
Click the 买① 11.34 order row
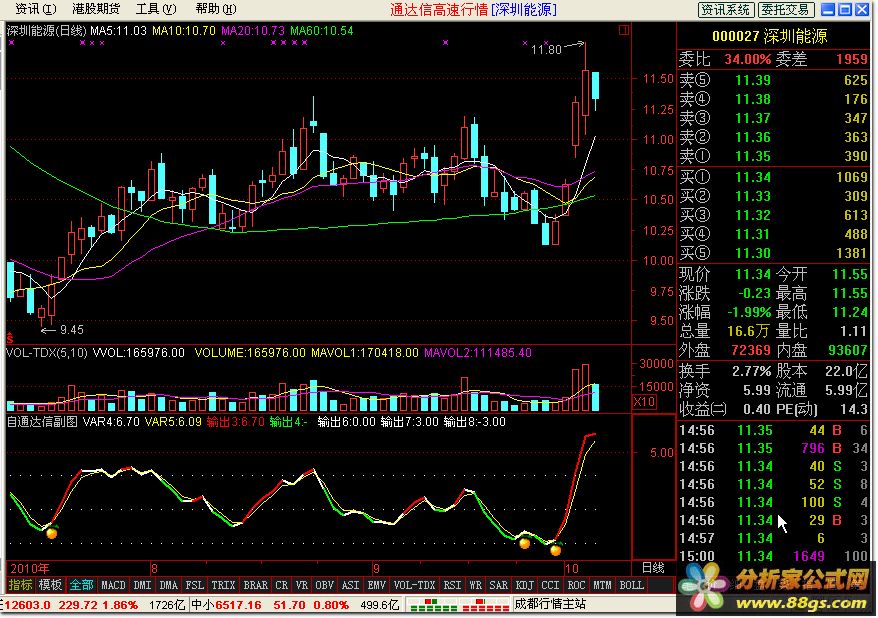click(x=773, y=177)
